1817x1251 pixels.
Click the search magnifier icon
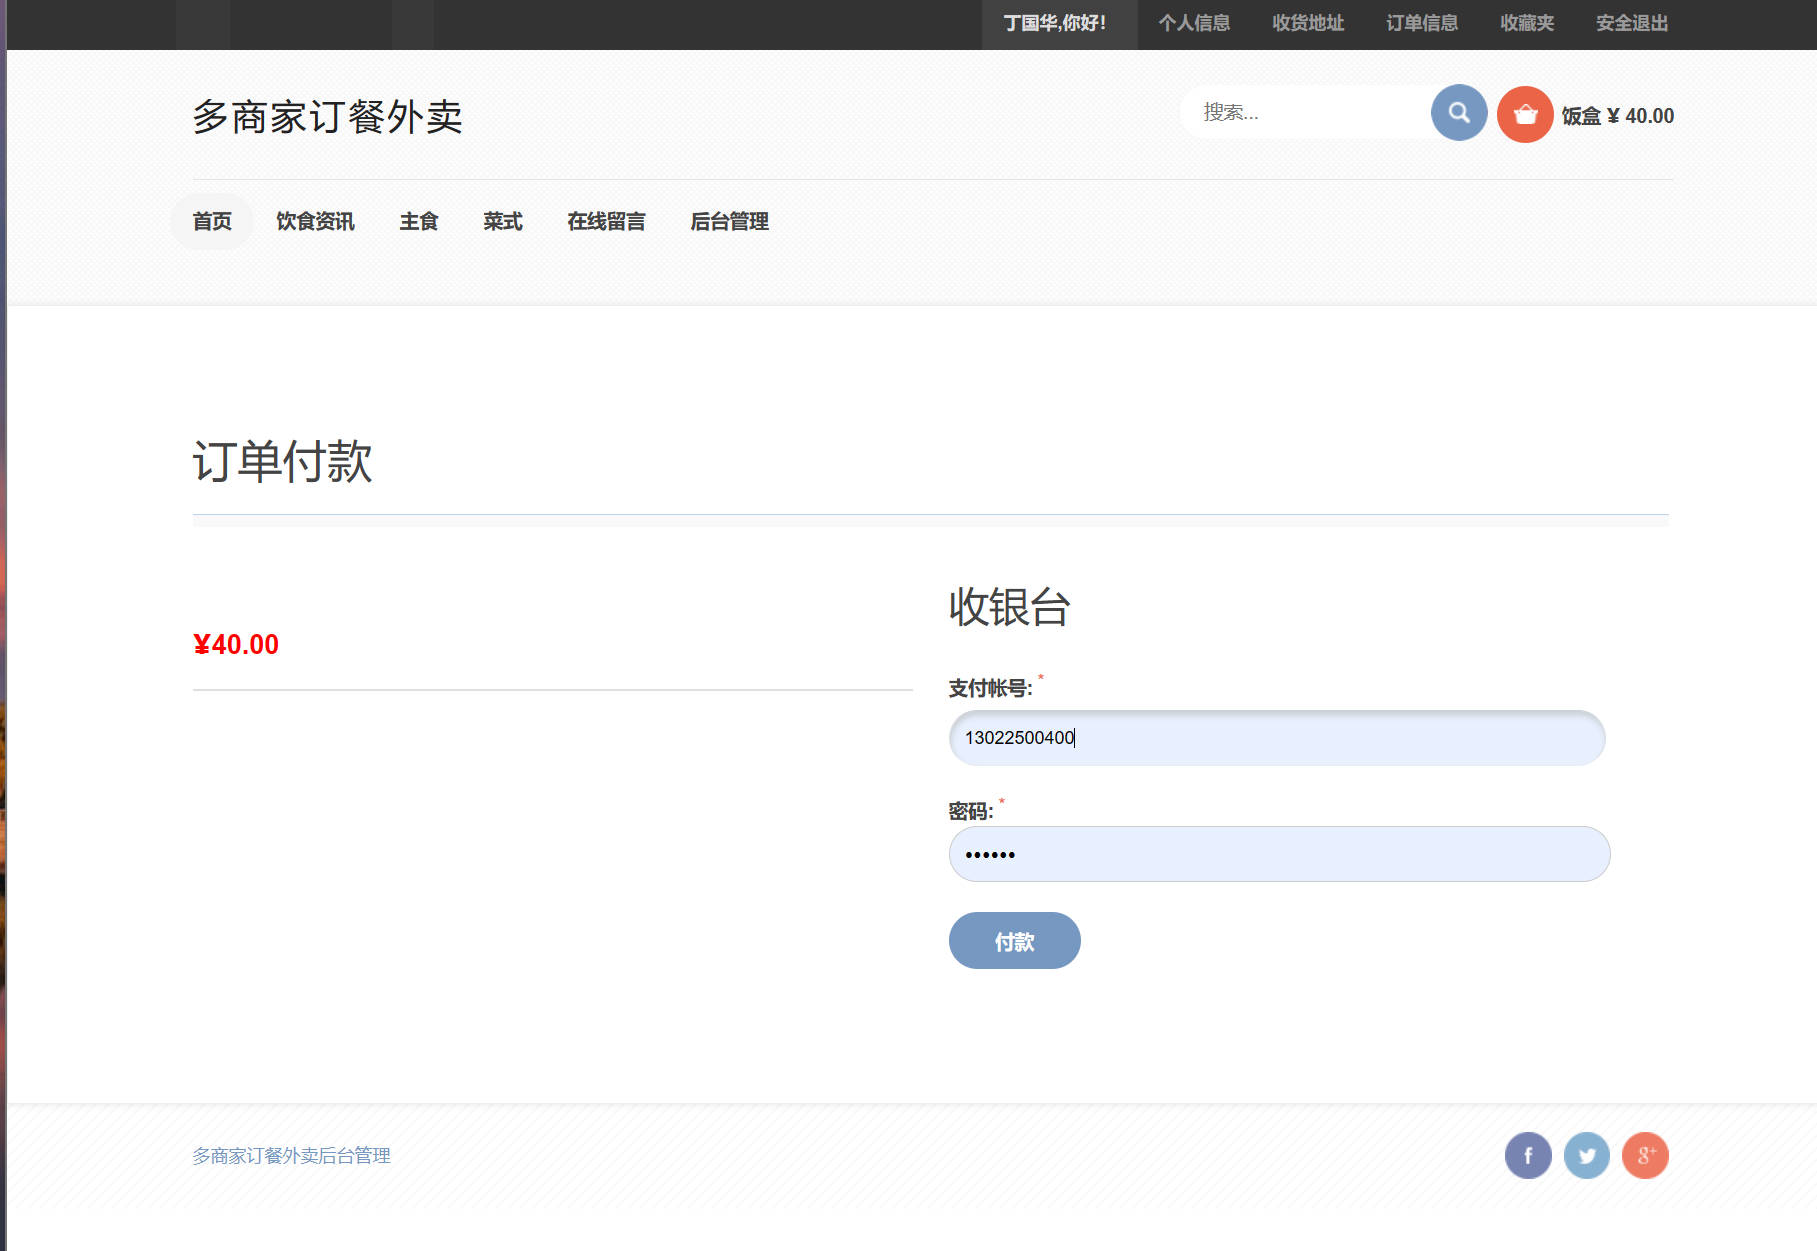pos(1458,113)
